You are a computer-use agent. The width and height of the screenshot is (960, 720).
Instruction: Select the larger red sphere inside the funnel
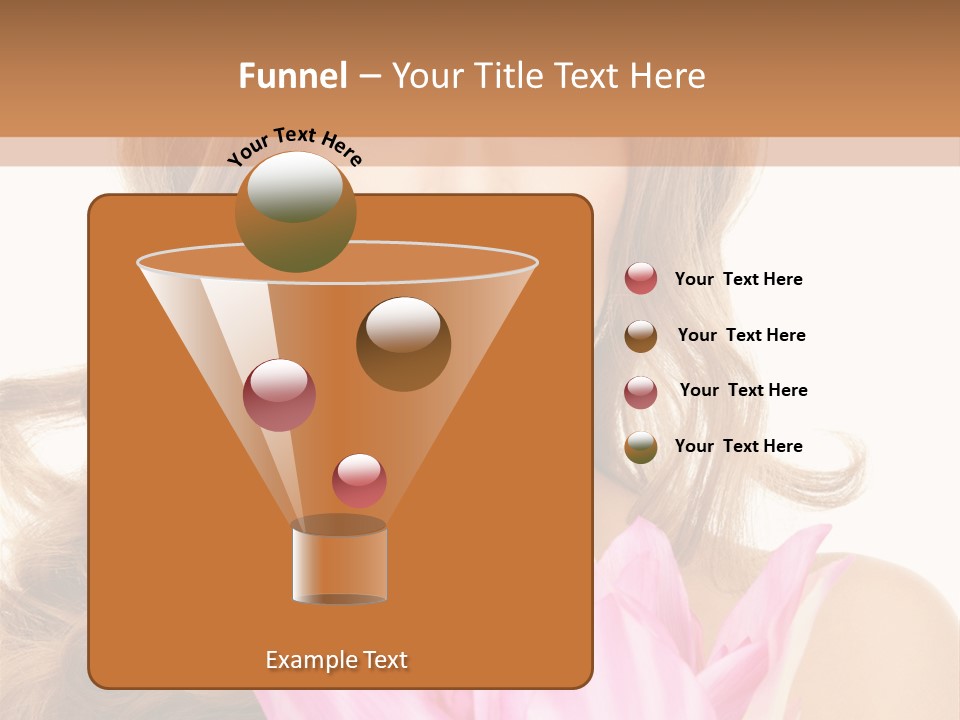point(279,395)
